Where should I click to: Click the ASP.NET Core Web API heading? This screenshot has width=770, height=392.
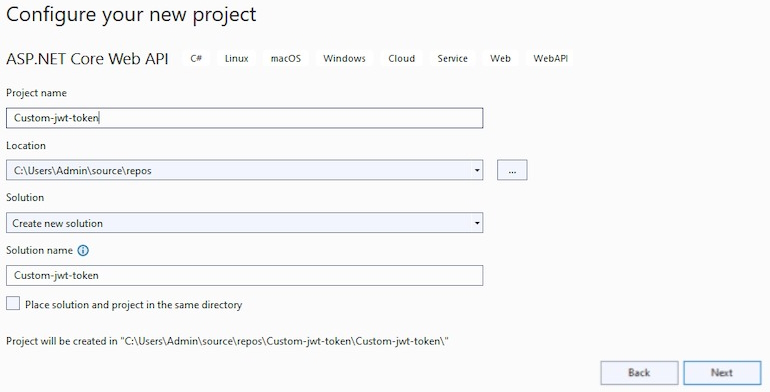coord(87,59)
